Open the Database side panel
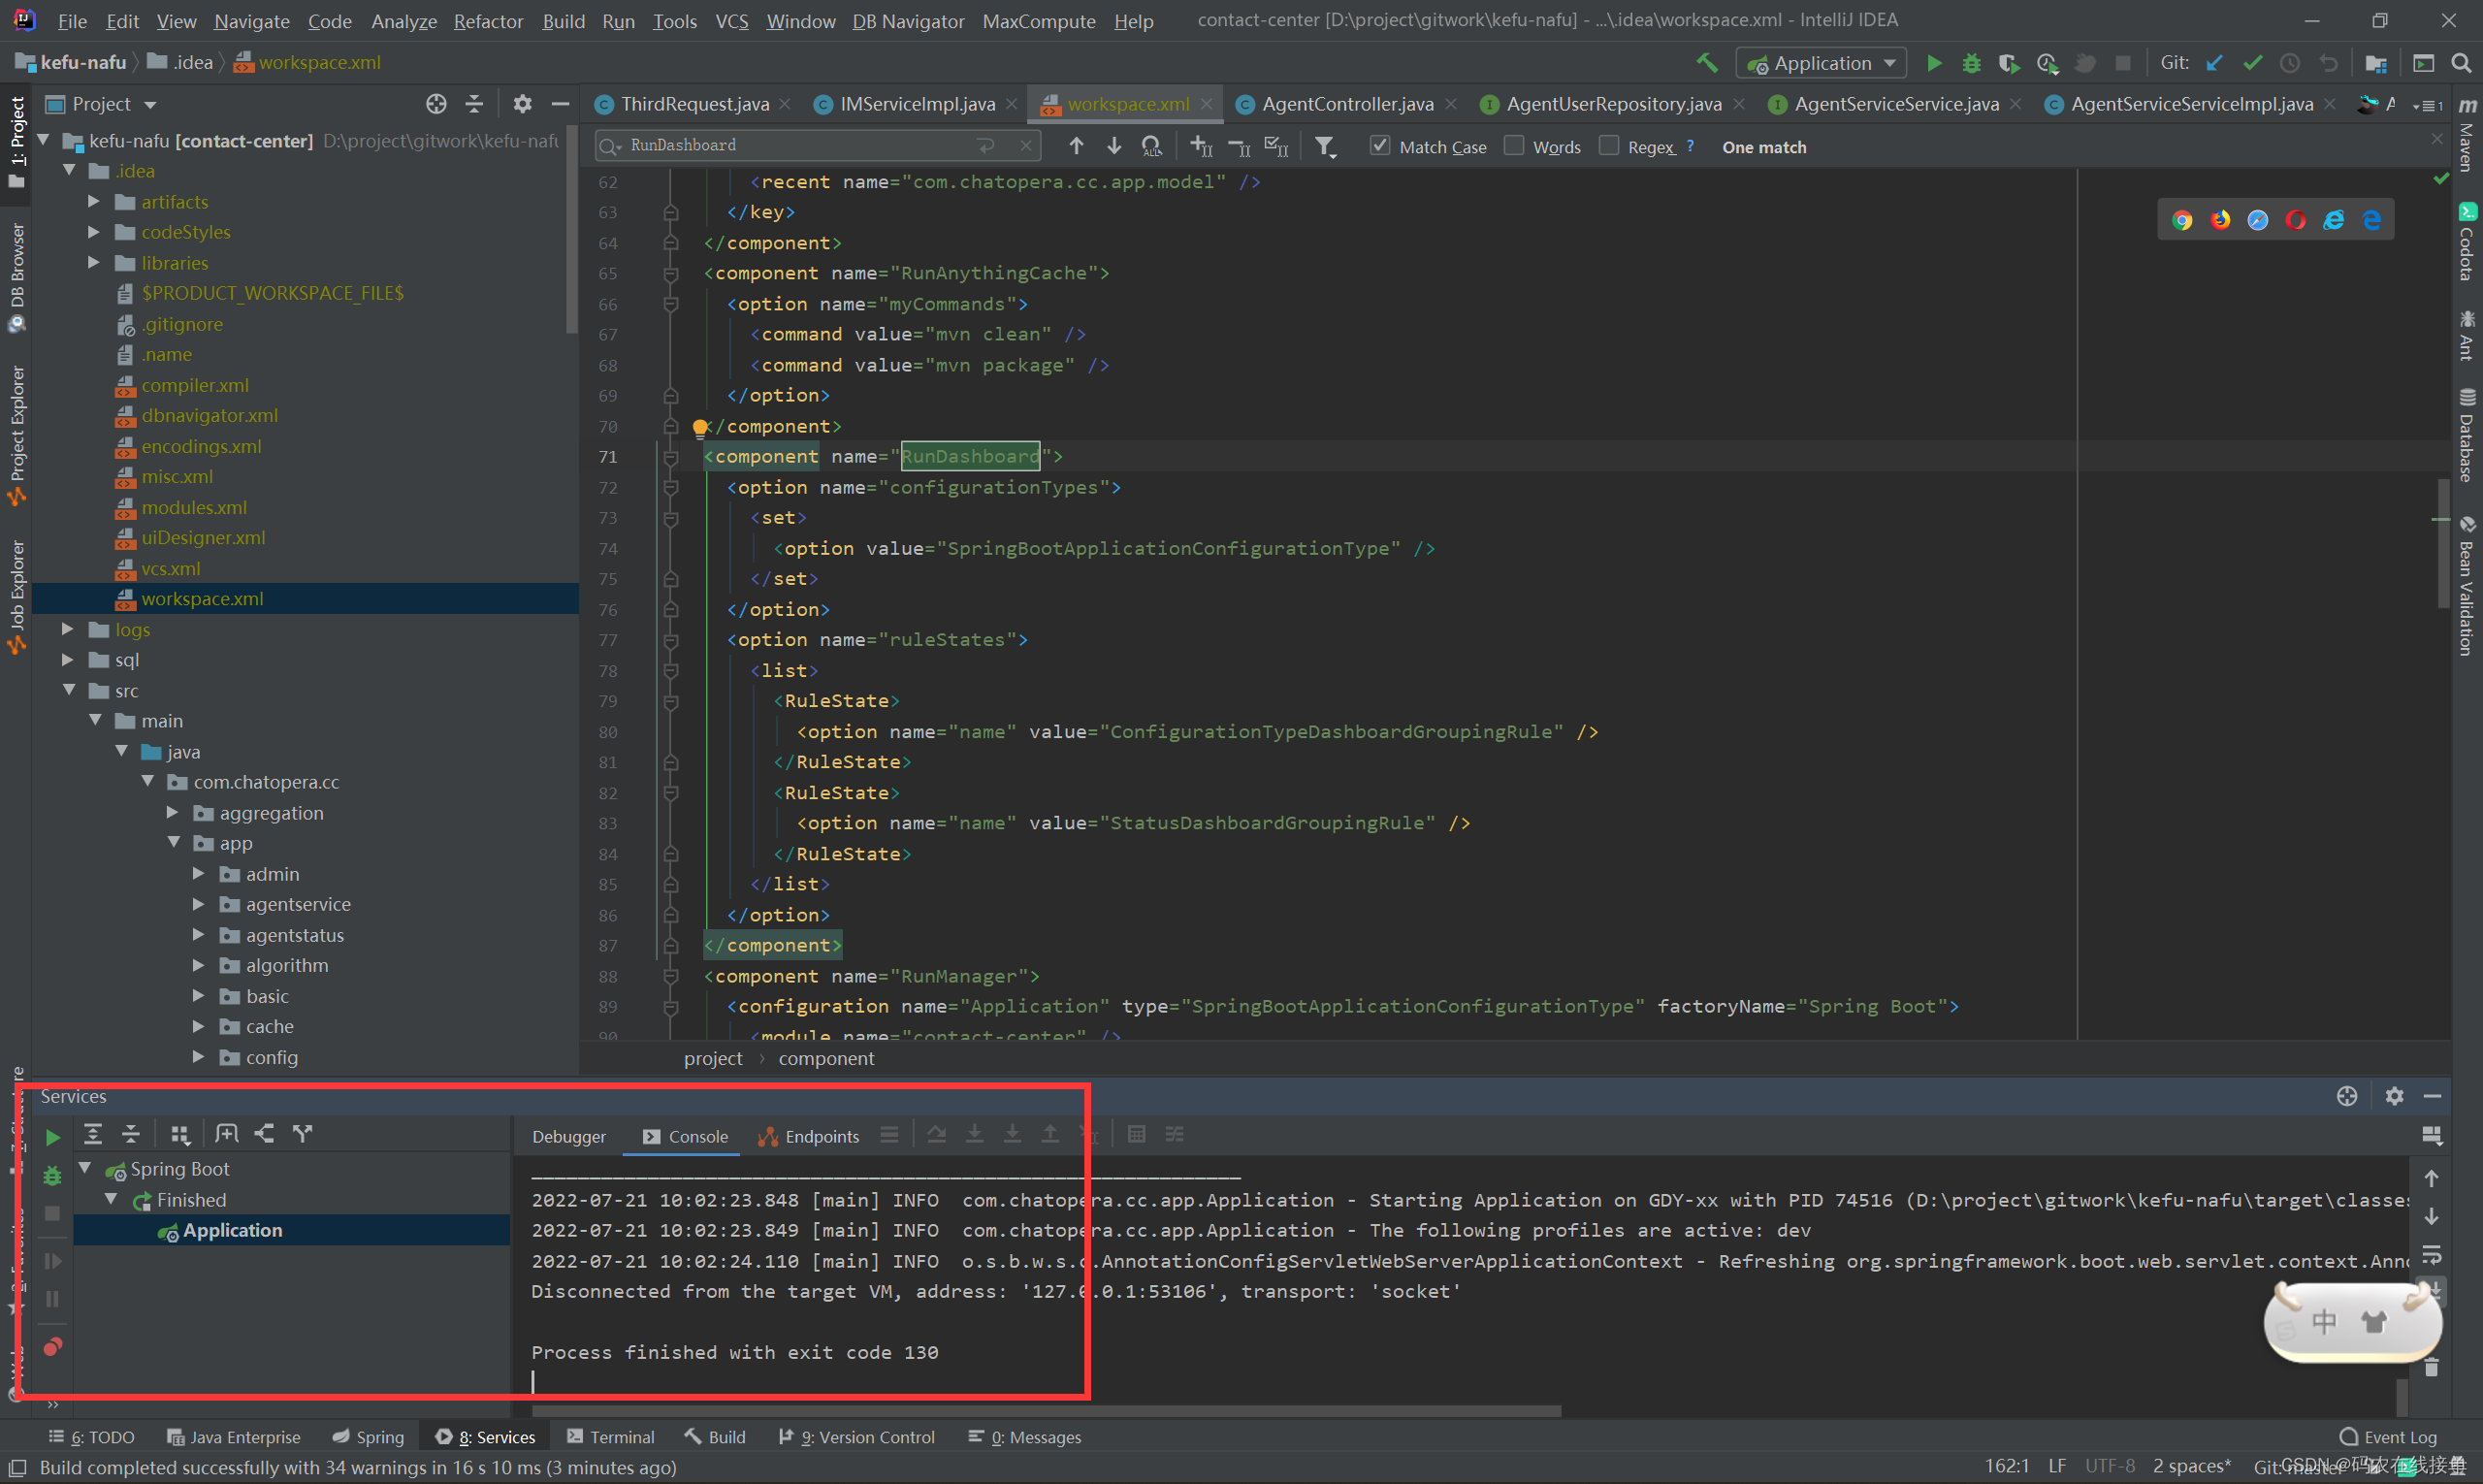This screenshot has height=1484, width=2483. (x=2467, y=435)
